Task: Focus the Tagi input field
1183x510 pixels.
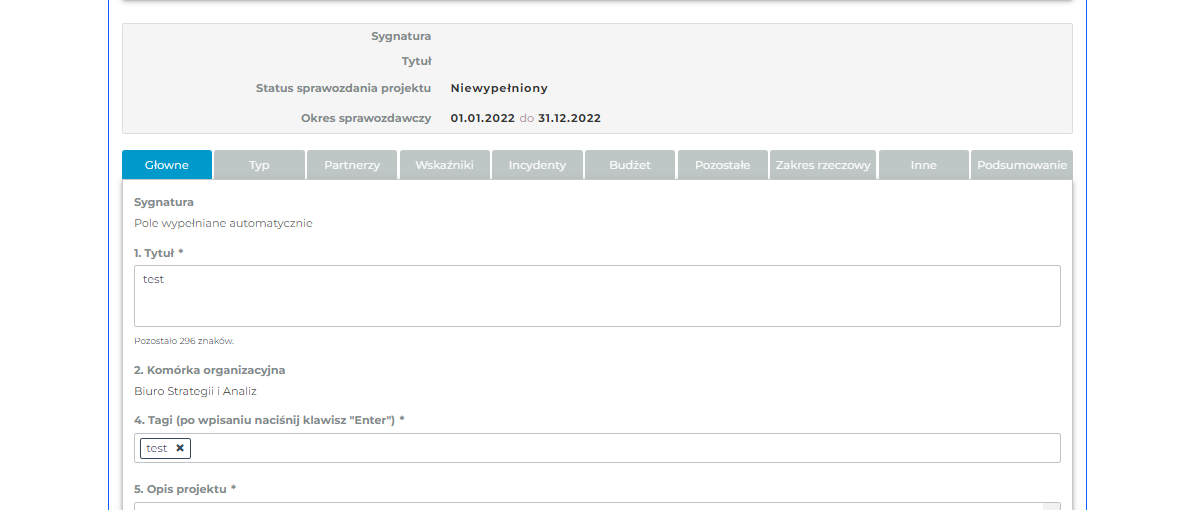Action: [620, 448]
